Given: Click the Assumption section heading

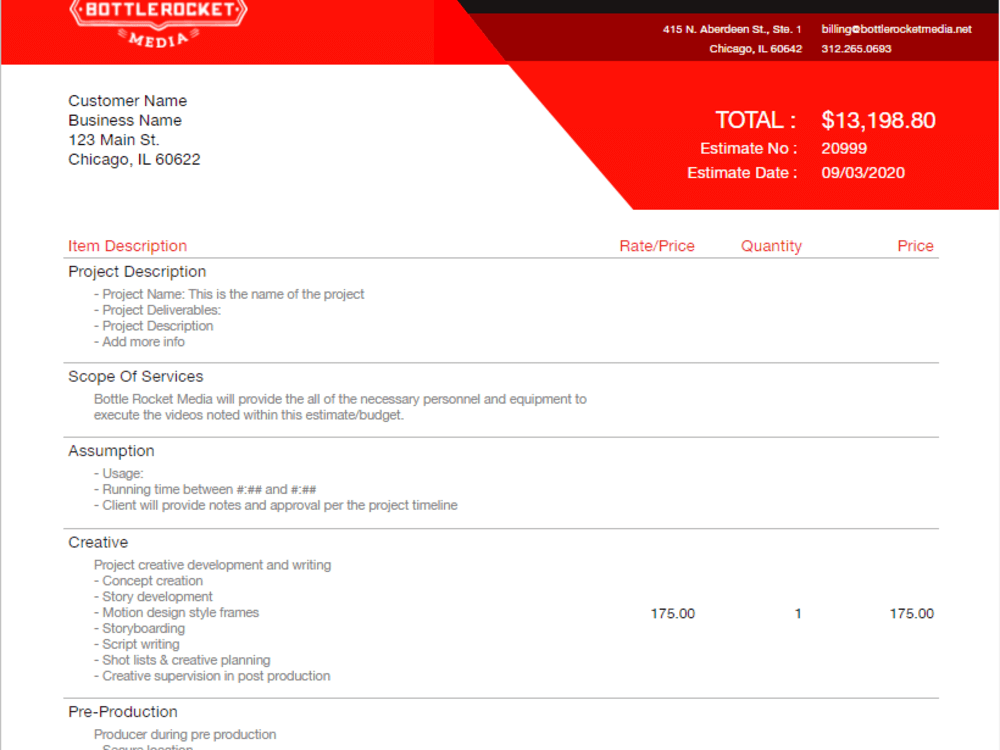Looking at the screenshot, I should click(x=111, y=451).
